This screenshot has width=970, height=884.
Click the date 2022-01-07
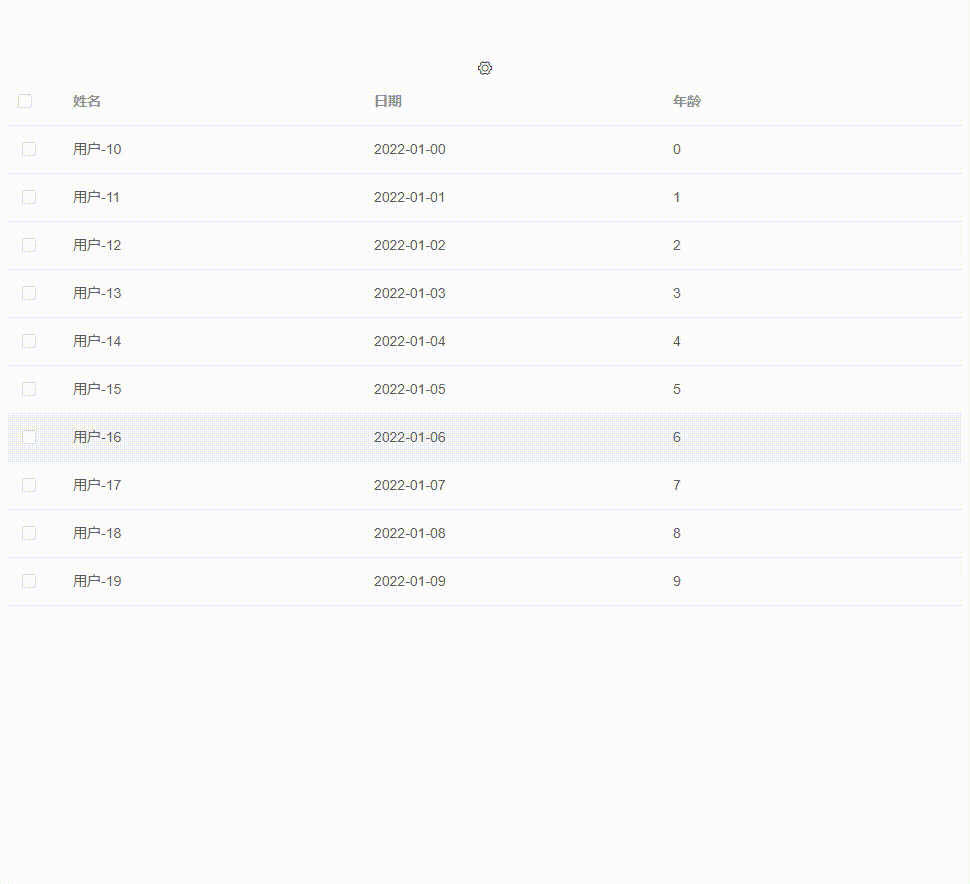point(410,485)
